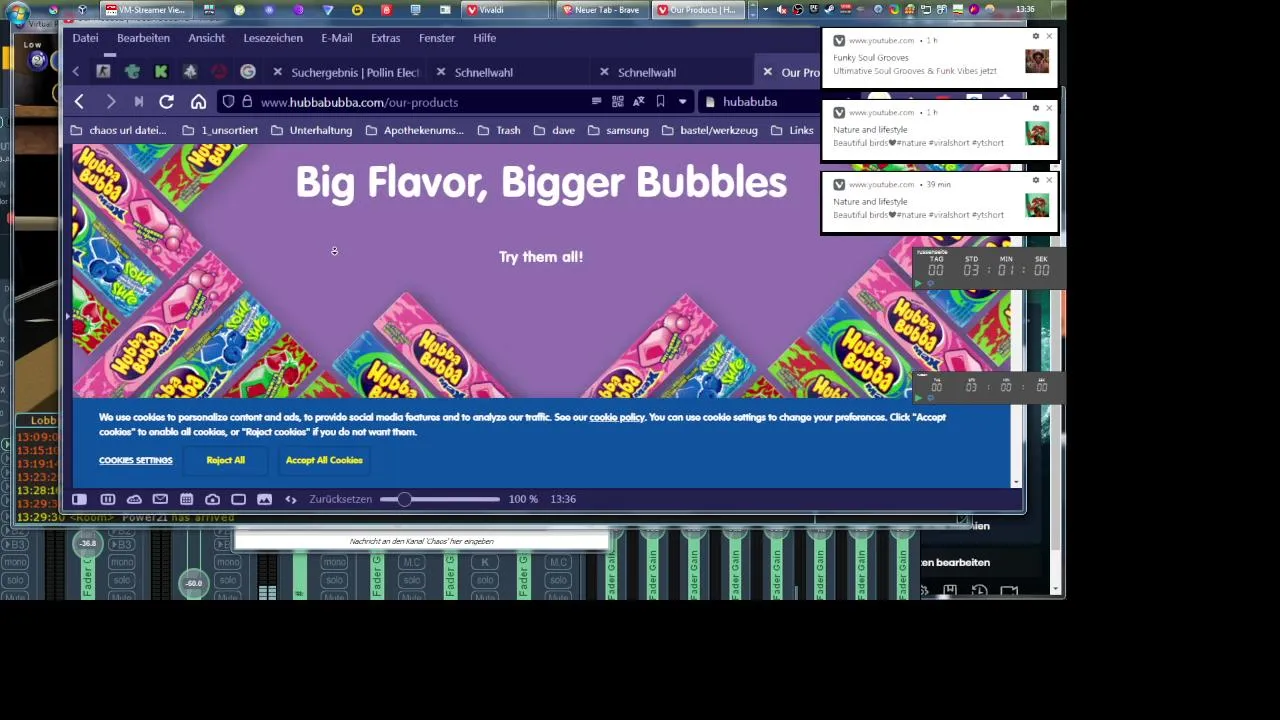Dismiss the 39 min Nature notification

tap(1049, 180)
